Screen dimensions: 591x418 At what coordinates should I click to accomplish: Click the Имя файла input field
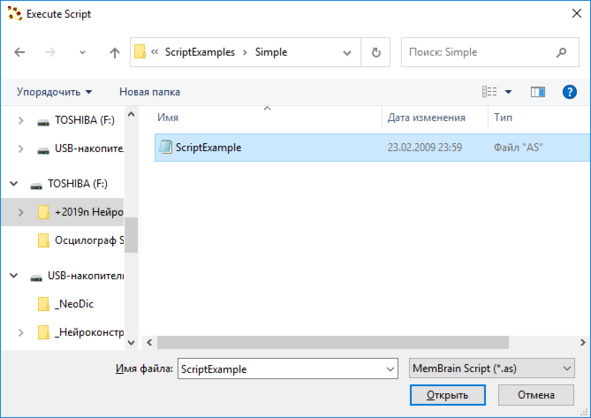288,369
